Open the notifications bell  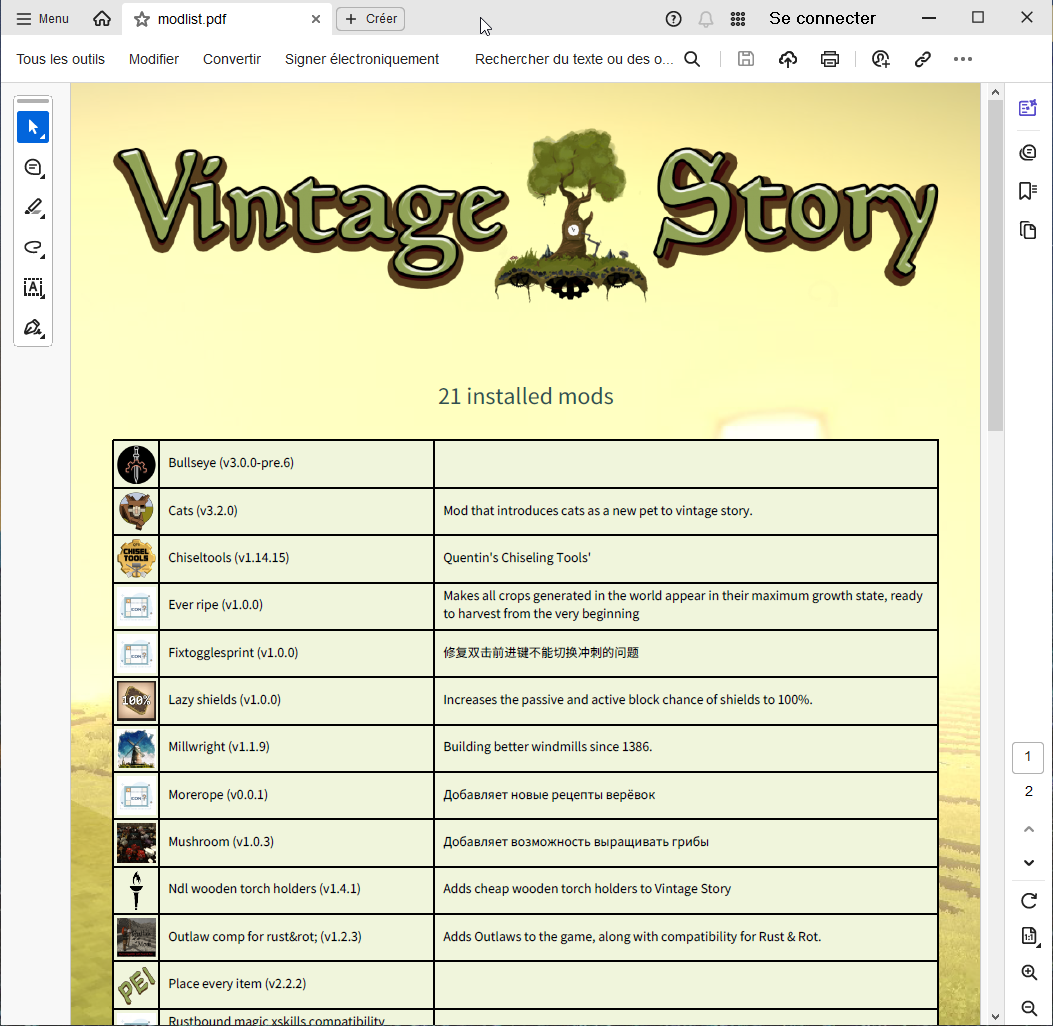click(x=706, y=19)
